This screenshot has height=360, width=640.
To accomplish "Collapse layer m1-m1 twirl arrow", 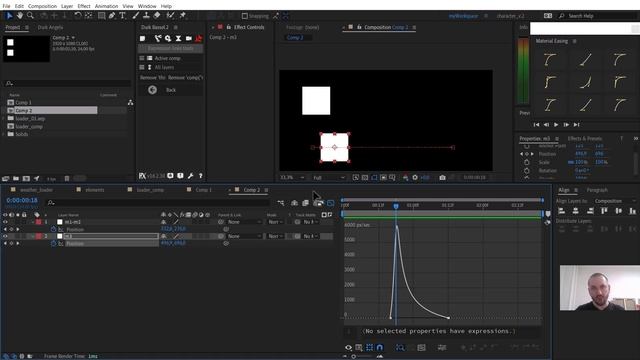I will tap(32, 222).
